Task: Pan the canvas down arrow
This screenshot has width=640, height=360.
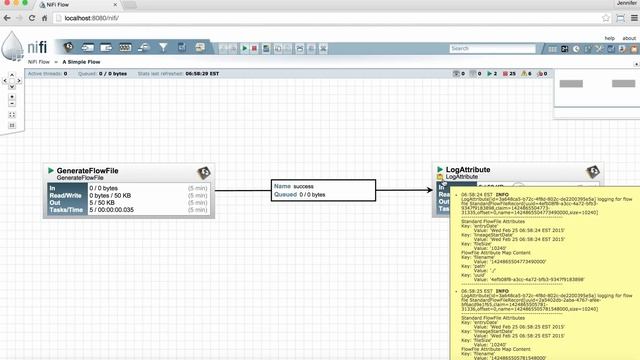Action: [x=12, y=87]
